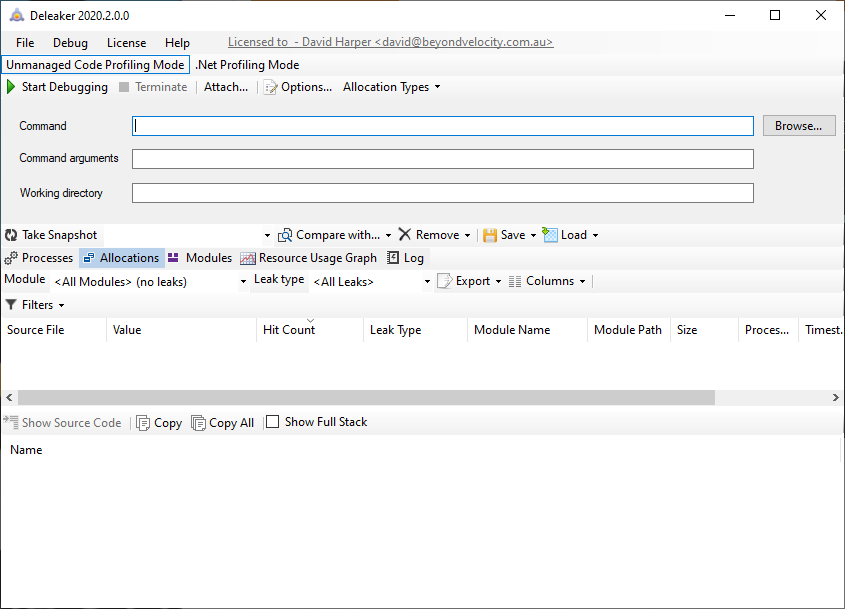Click the green Start Debugging play icon
The image size is (845, 609).
(11, 87)
